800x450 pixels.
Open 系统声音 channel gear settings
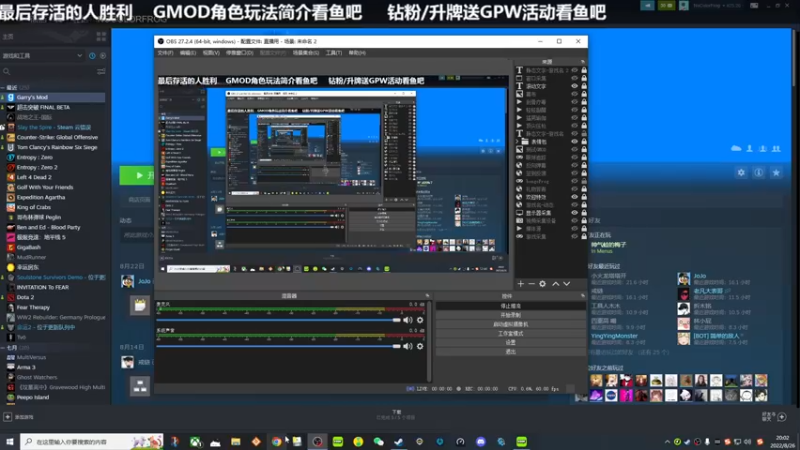(420, 346)
